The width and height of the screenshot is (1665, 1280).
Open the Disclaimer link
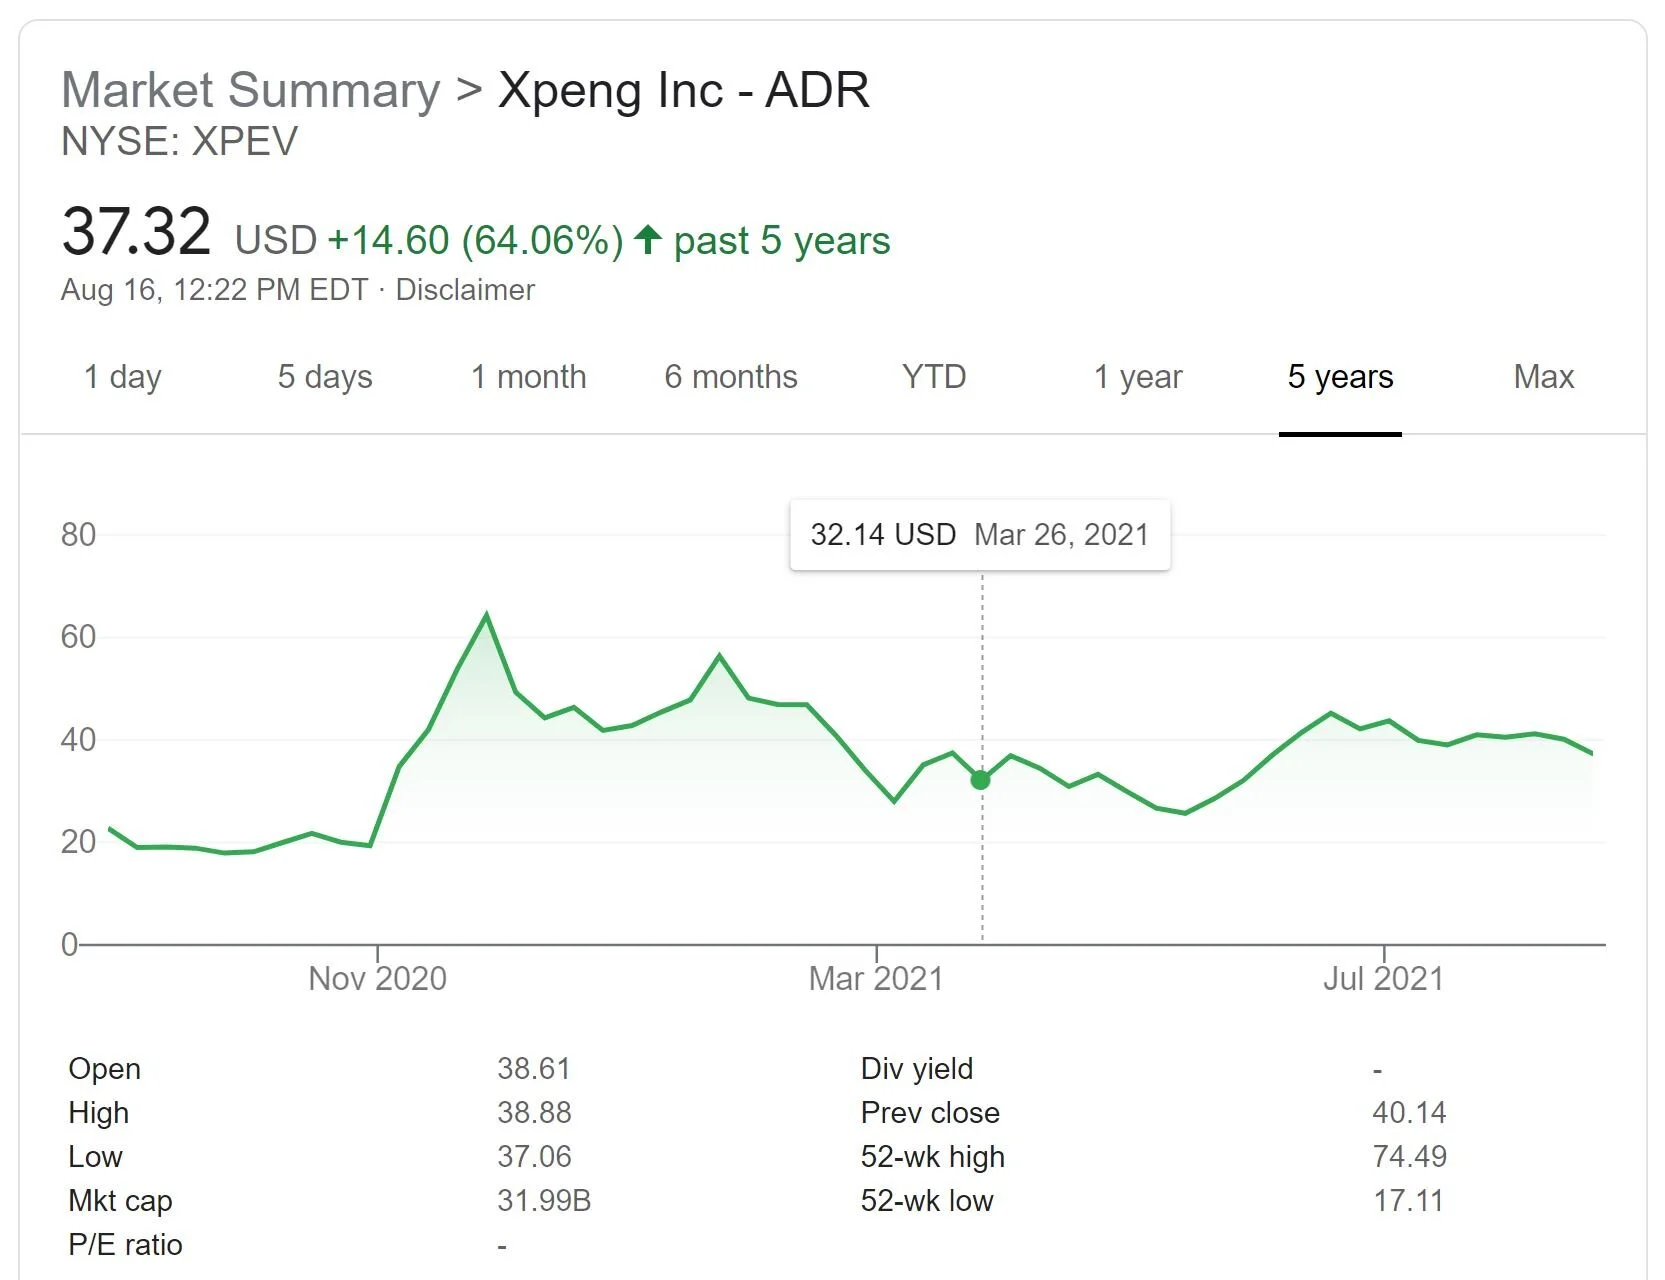(465, 290)
